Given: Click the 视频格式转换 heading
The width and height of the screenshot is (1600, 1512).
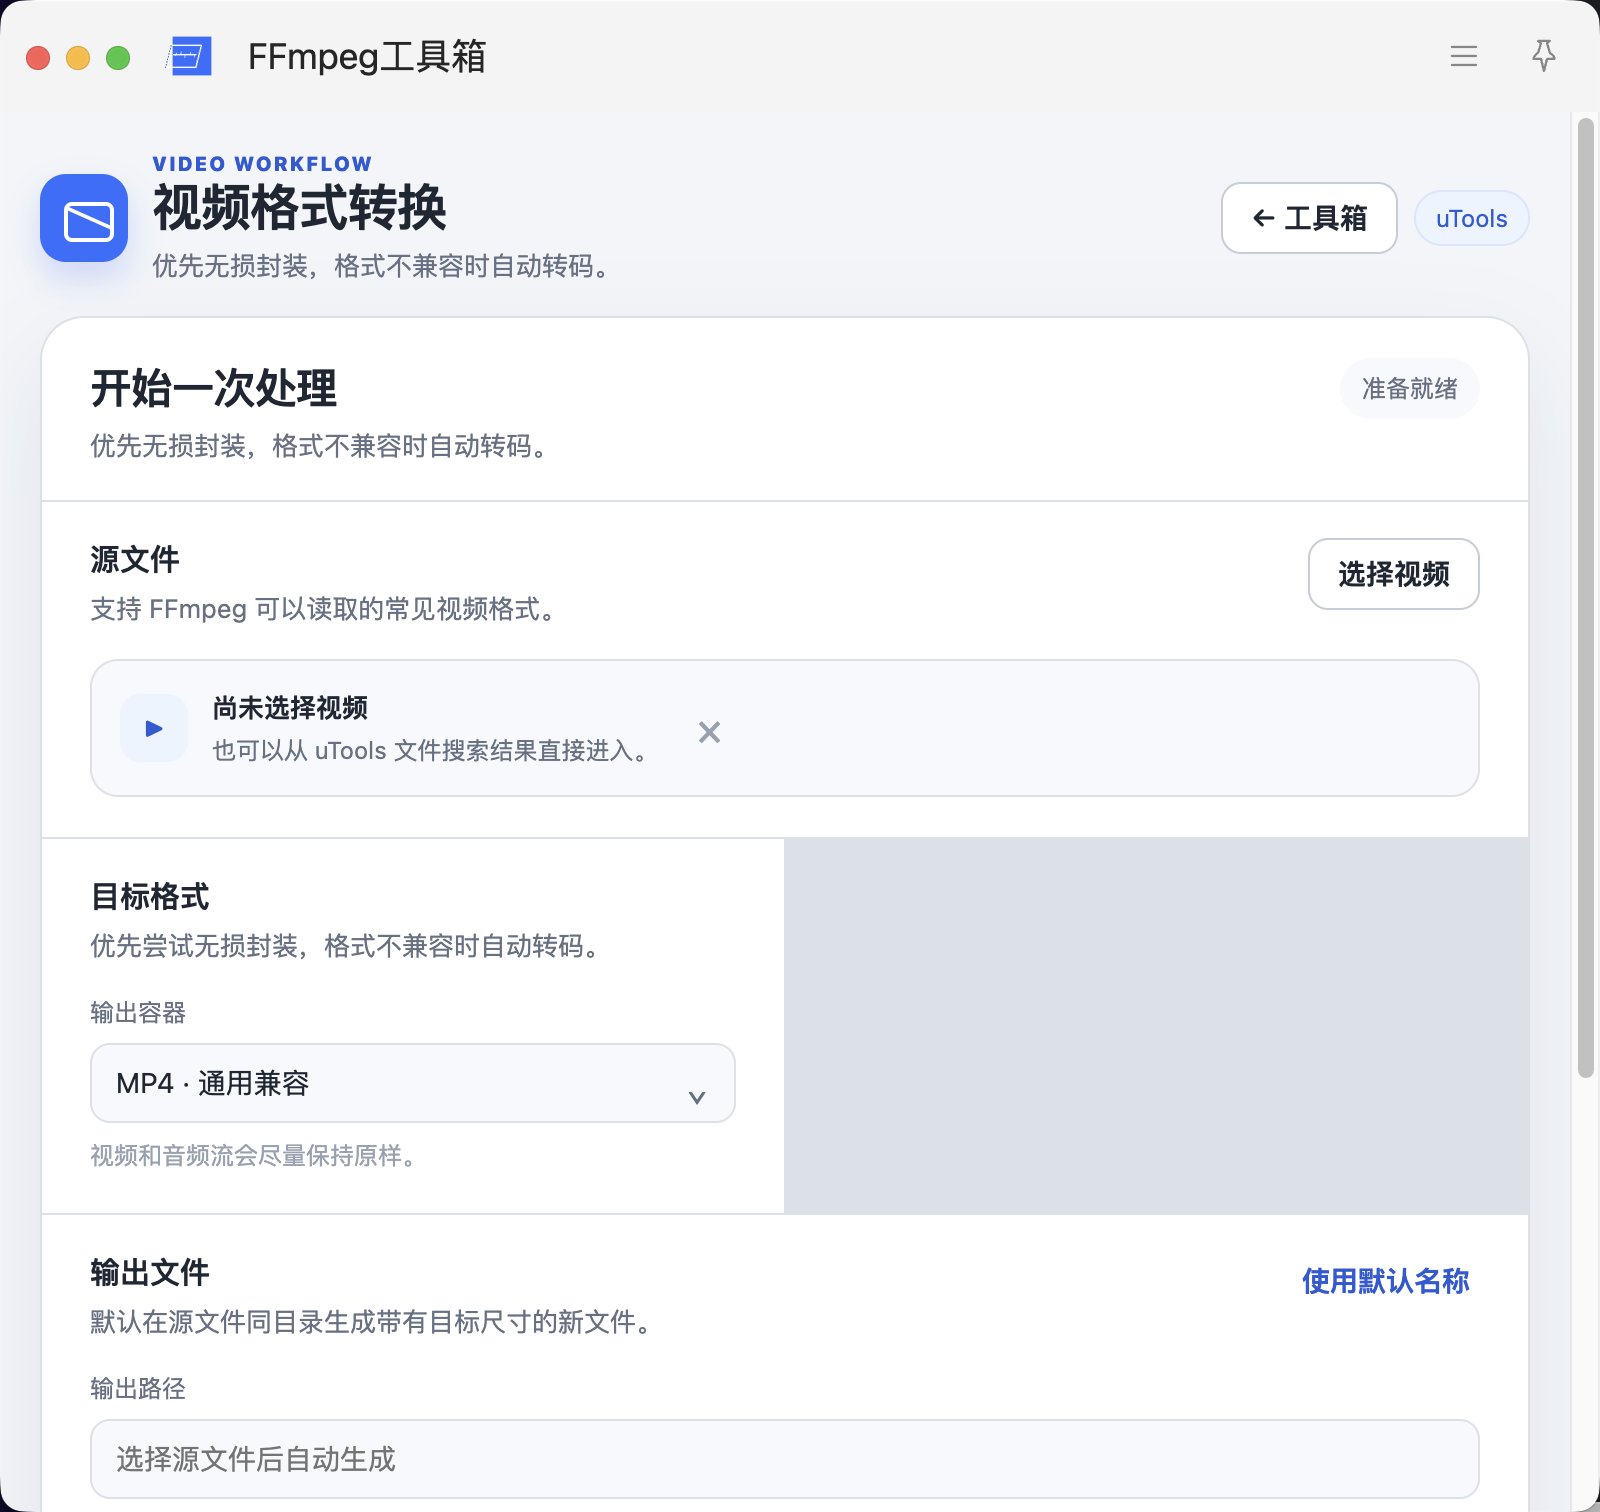Looking at the screenshot, I should 299,208.
